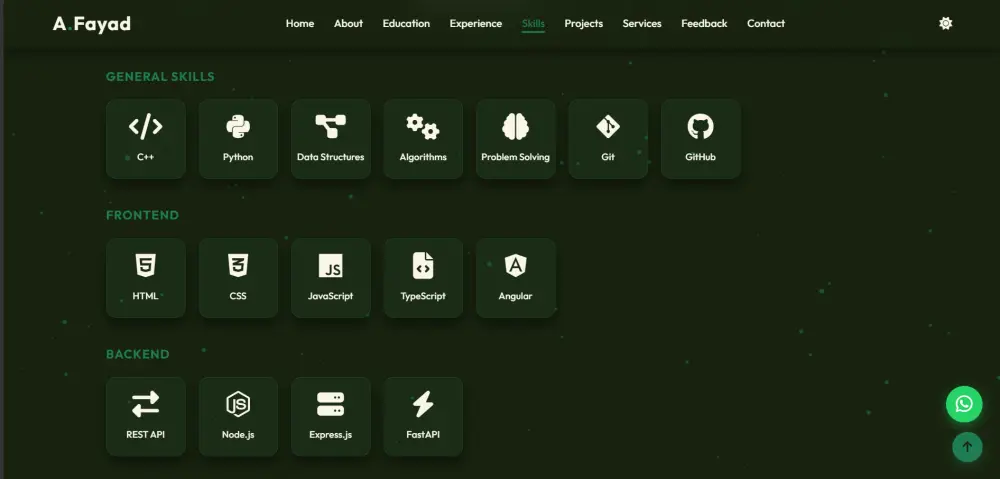Go to the Home section
This screenshot has width=1000, height=479.
click(x=300, y=24)
